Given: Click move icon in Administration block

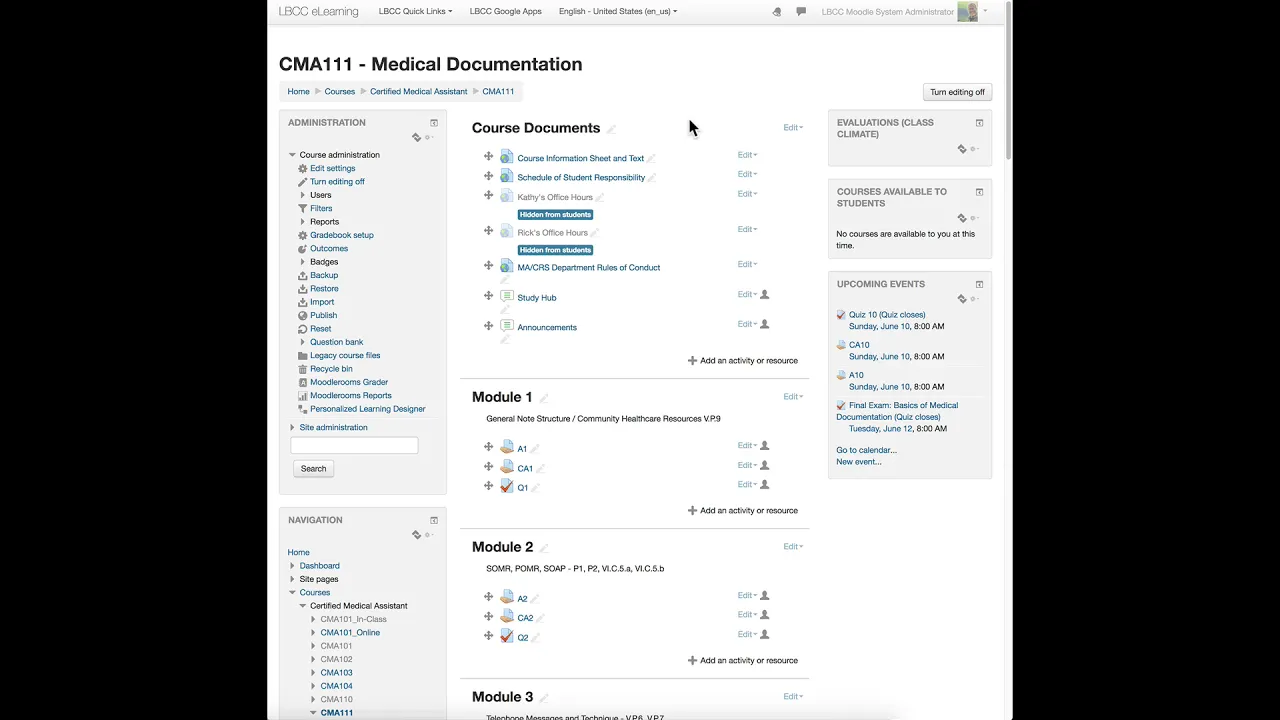Looking at the screenshot, I should 417,137.
